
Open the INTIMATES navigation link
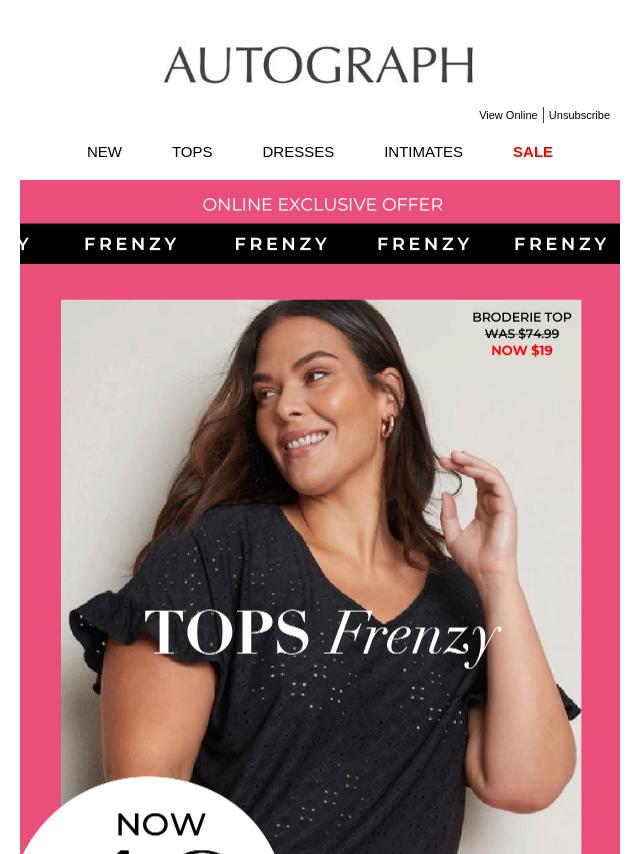(423, 152)
